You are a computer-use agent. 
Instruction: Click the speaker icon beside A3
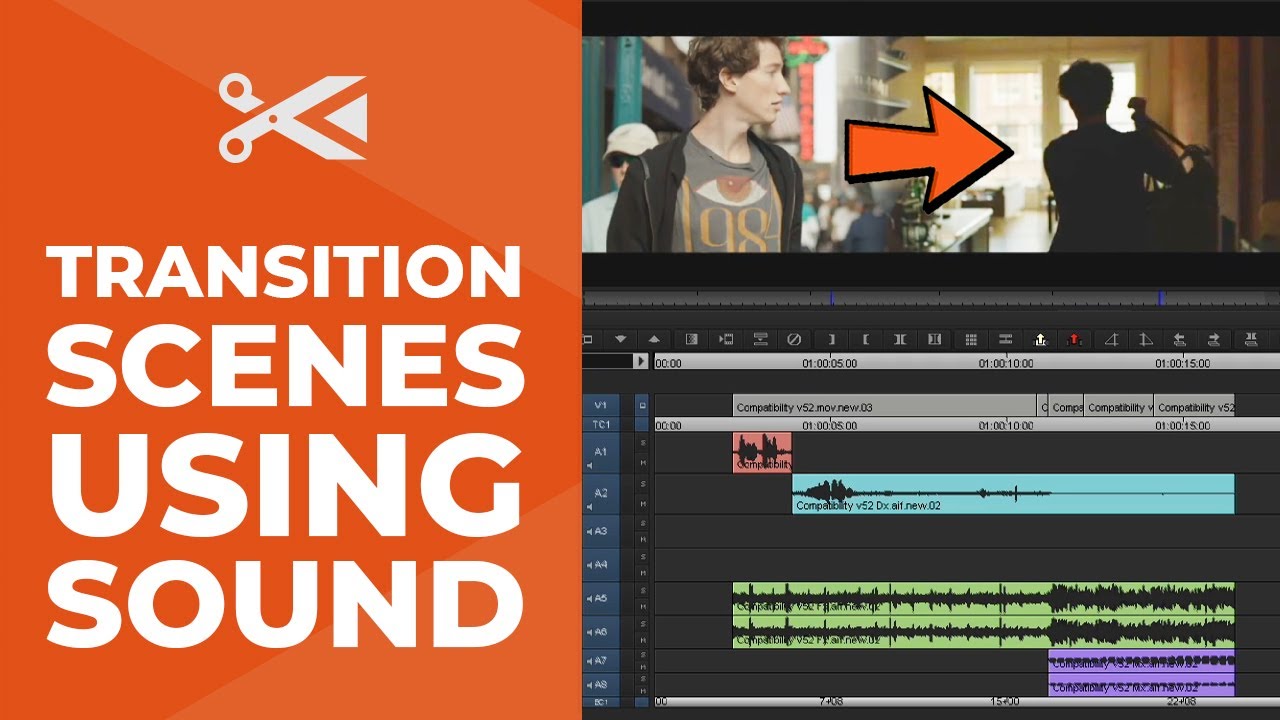[x=589, y=531]
